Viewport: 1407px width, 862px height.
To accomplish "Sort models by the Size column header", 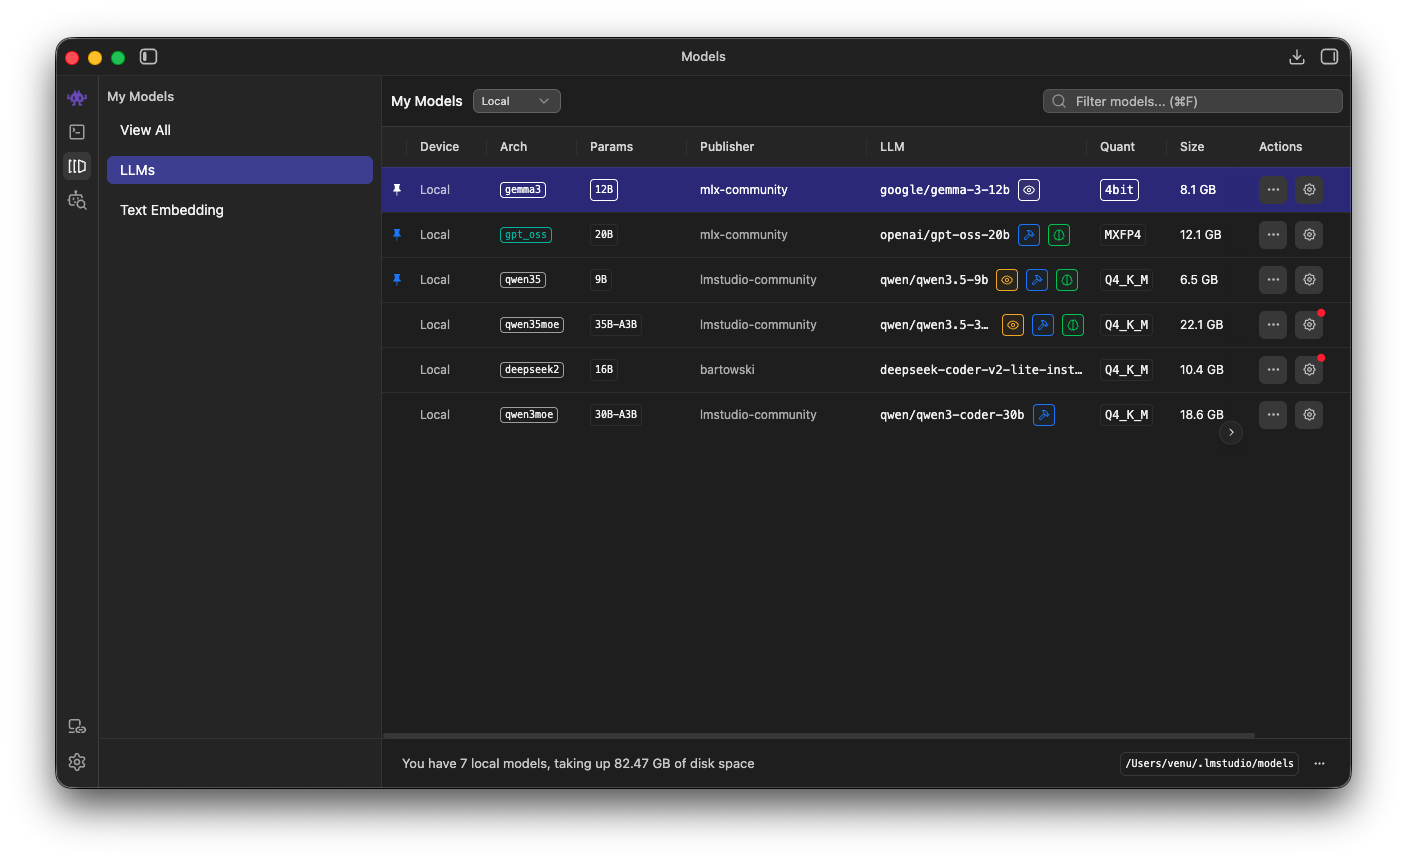I will click(1192, 147).
